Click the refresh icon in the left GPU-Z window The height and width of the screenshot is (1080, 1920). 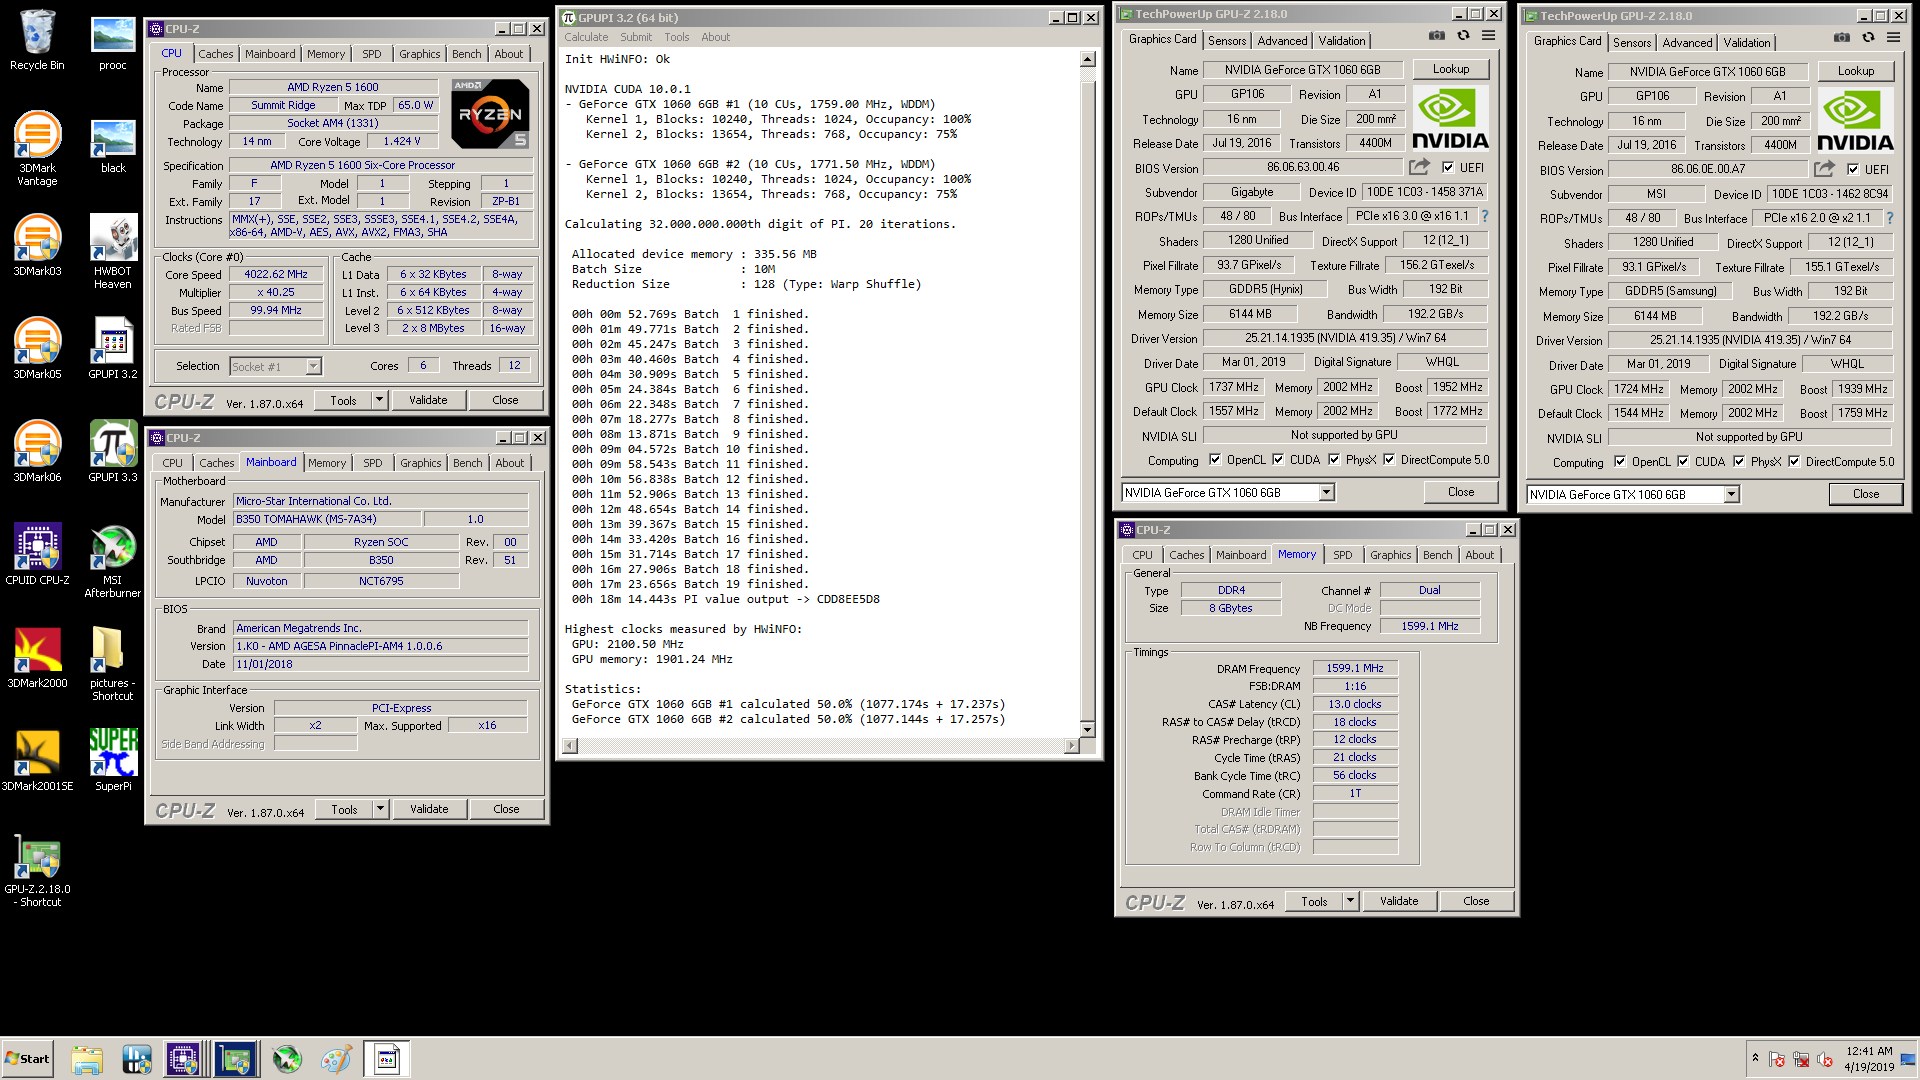coord(1463,36)
